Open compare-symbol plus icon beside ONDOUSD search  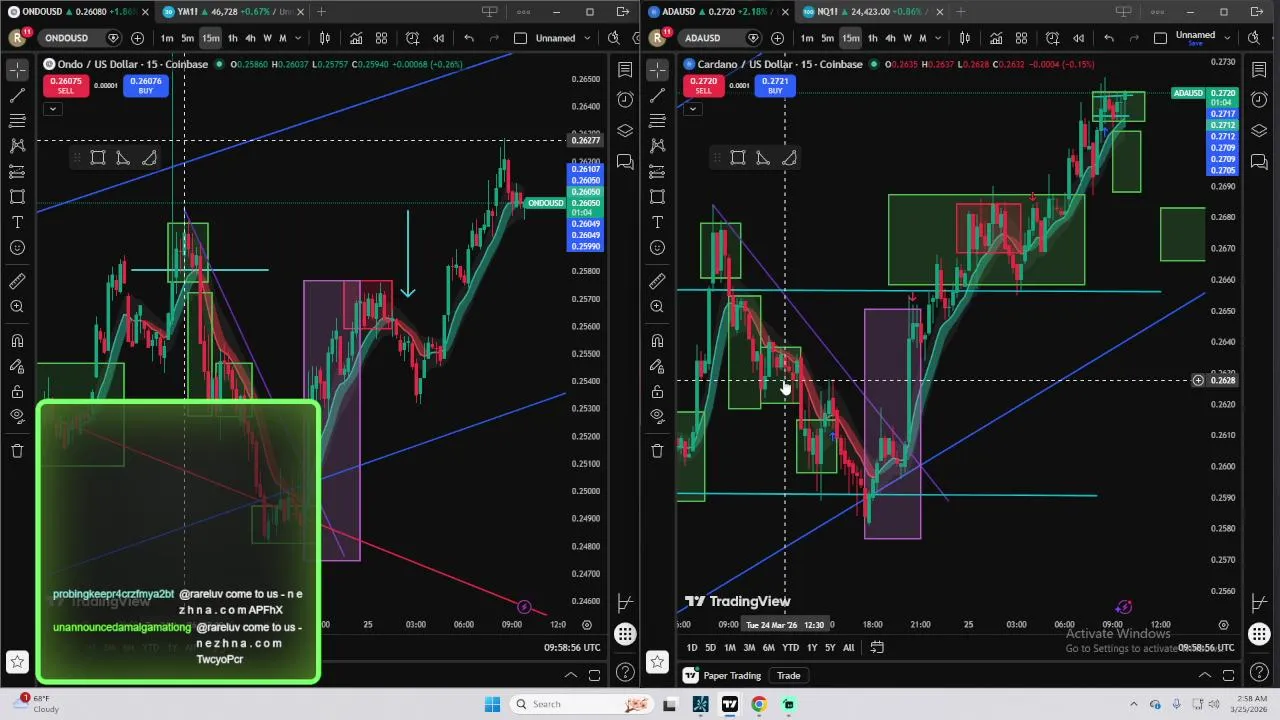click(x=137, y=38)
